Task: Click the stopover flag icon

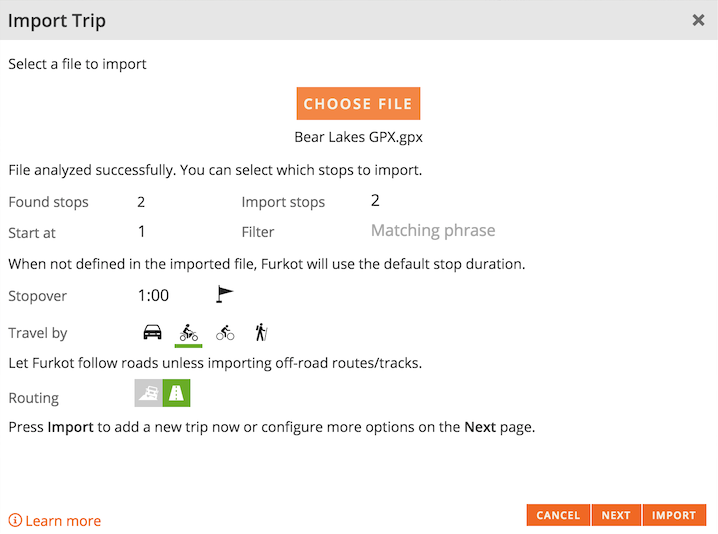Action: pyautogui.click(x=225, y=294)
